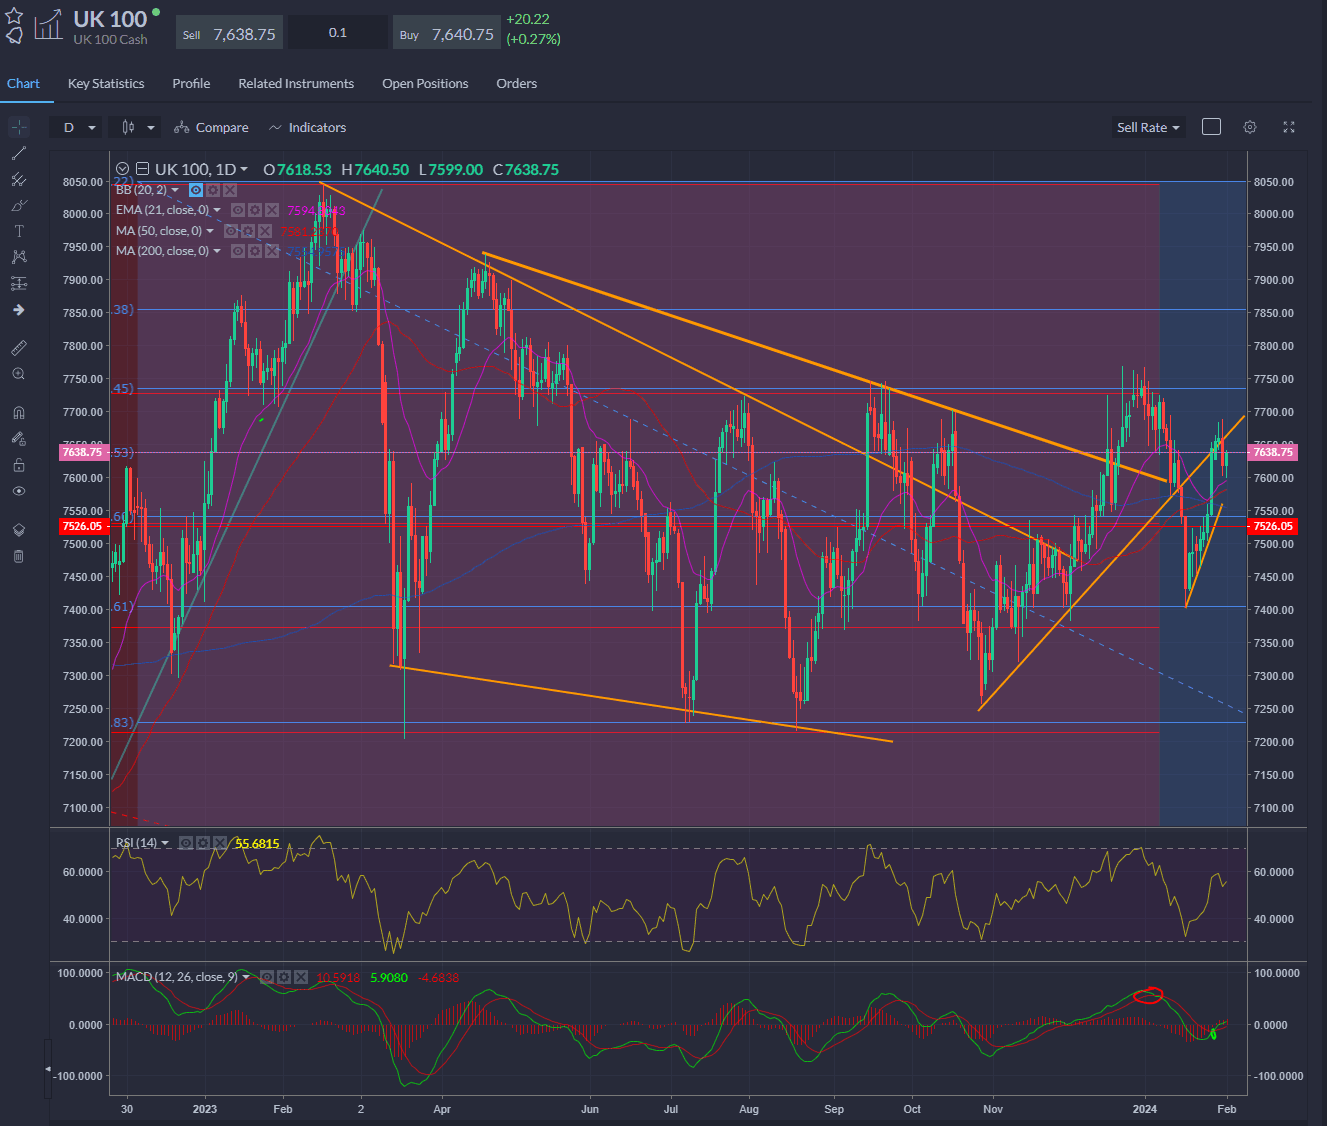Screen dimensions: 1327x1126
Task: Open the candlestick chart type dropdown
Action: click(138, 127)
